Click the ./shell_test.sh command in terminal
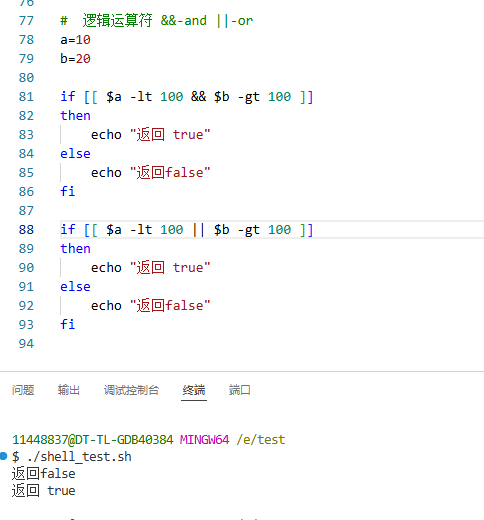 point(79,457)
